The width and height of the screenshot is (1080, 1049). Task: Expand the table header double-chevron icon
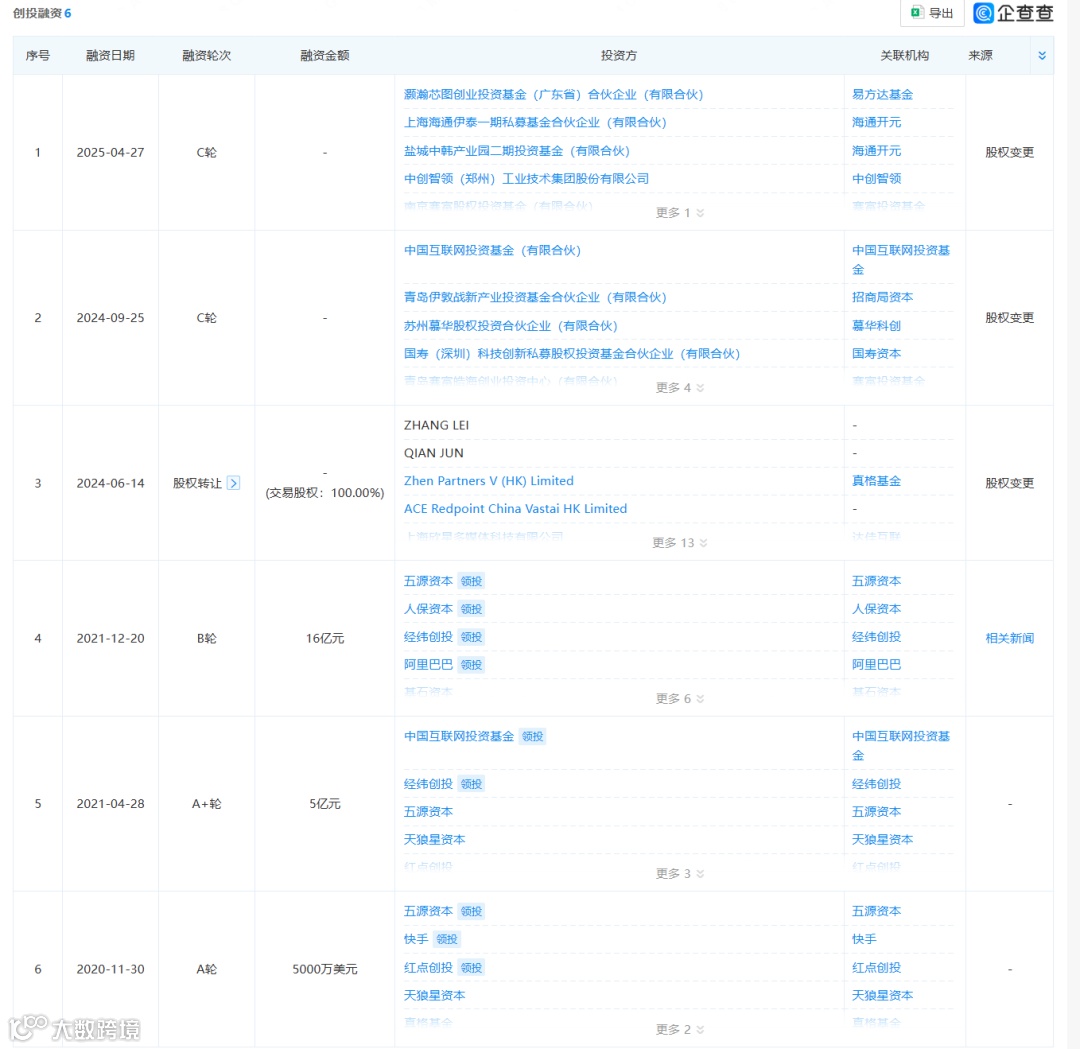(1041, 56)
